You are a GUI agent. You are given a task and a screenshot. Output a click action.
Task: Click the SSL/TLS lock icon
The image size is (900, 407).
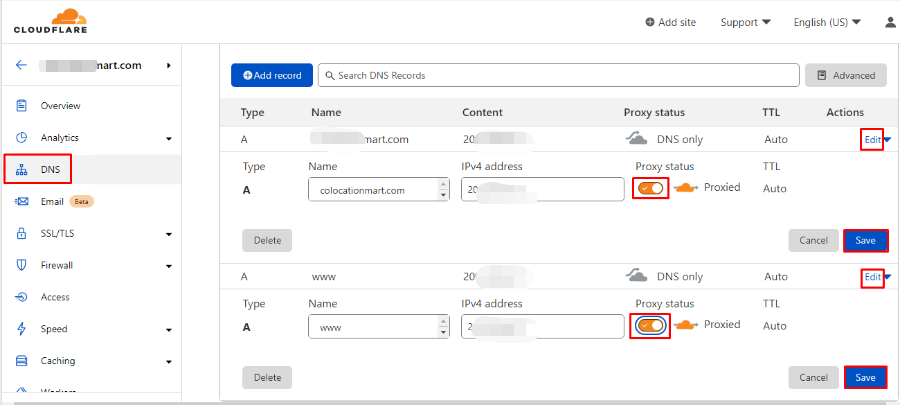tap(22, 234)
